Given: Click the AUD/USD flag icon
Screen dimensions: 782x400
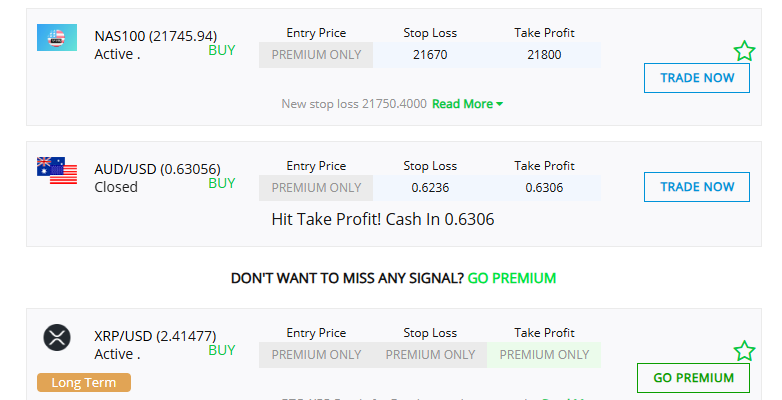Looking at the screenshot, I should pyautogui.click(x=57, y=170).
